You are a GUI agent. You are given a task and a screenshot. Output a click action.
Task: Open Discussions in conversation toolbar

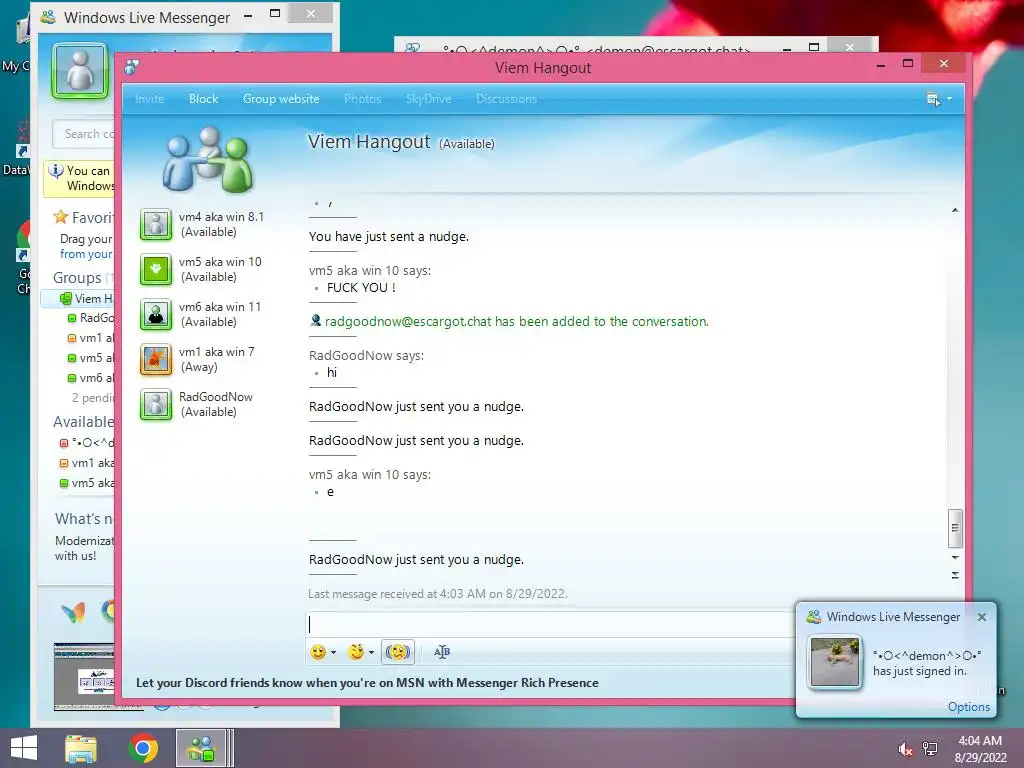[x=506, y=99]
